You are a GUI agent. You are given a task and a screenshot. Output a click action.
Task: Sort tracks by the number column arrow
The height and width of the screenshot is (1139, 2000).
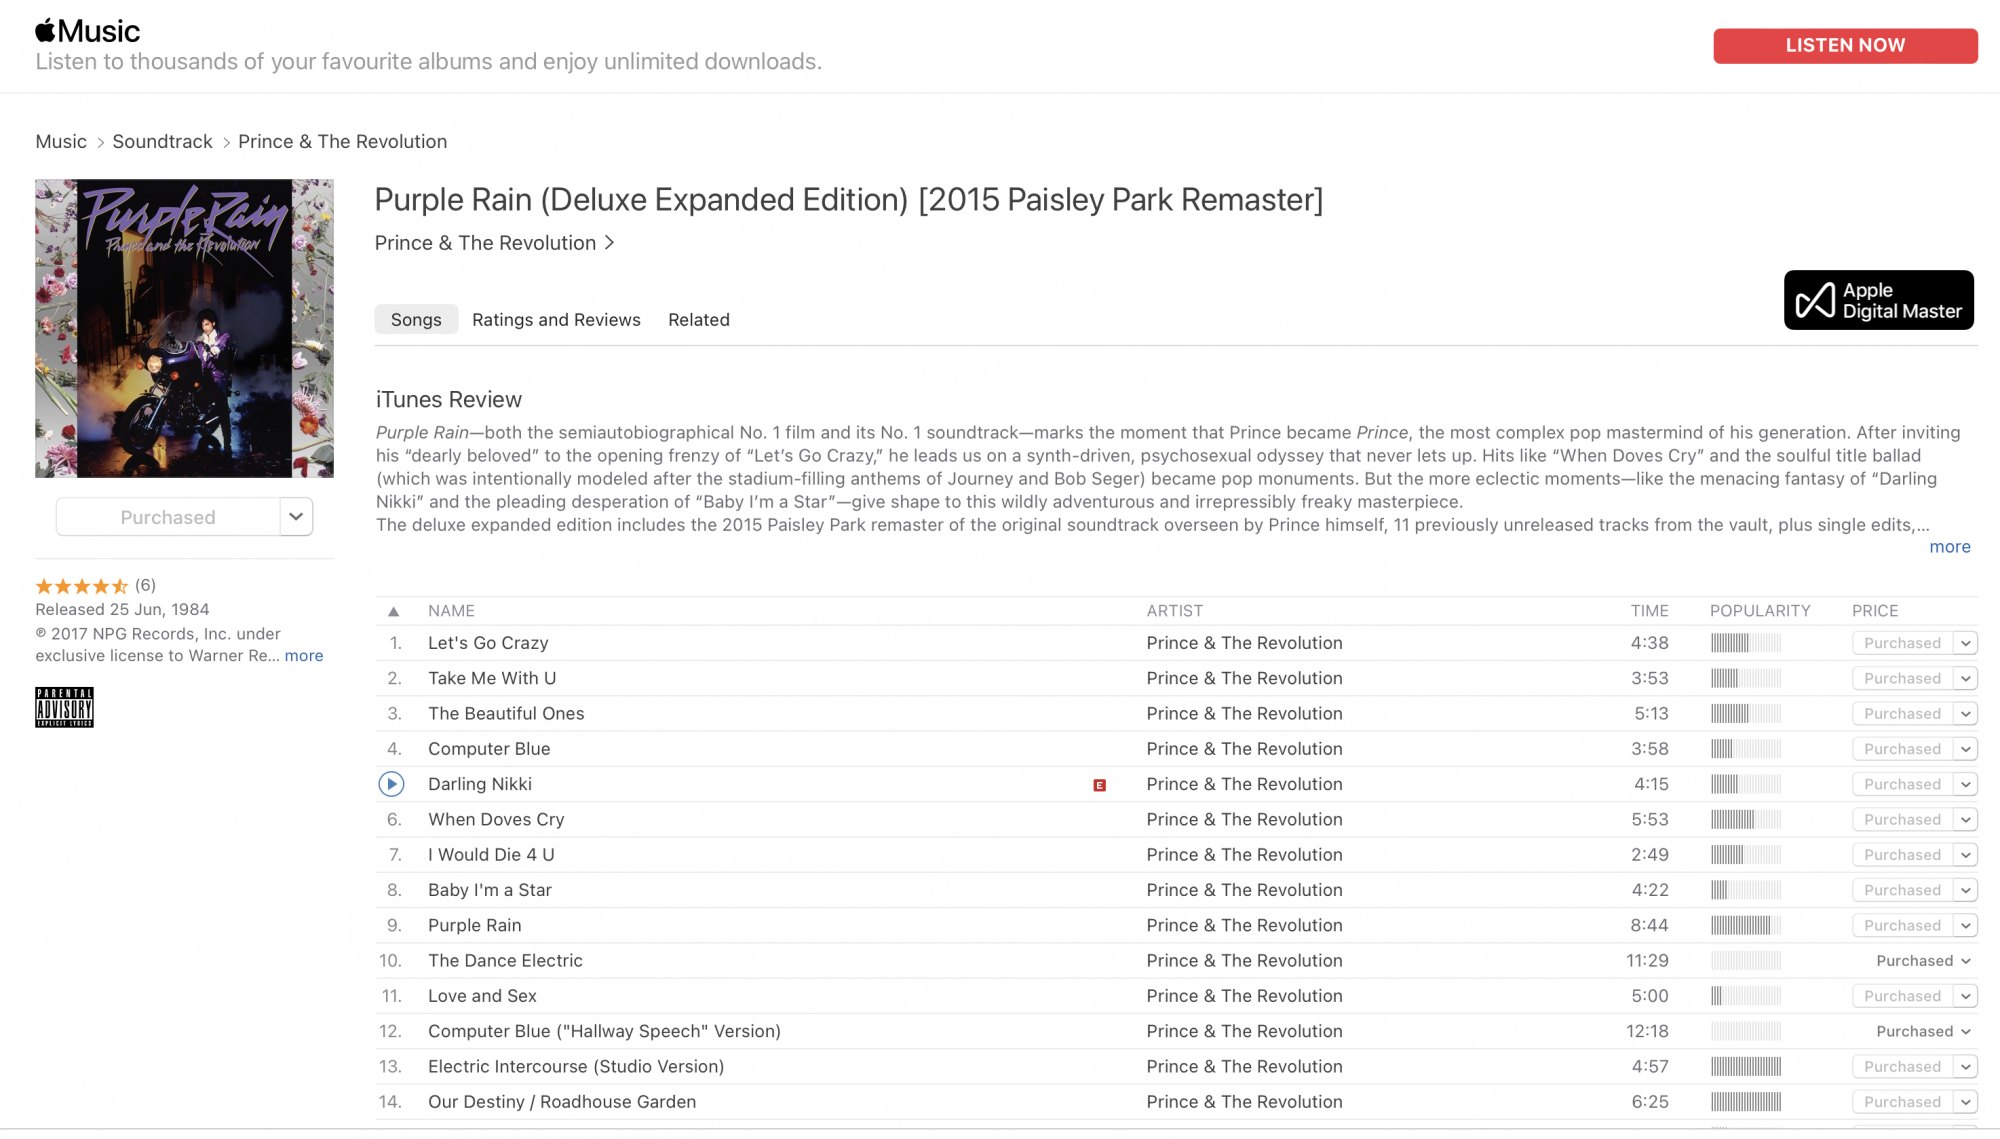(x=394, y=611)
